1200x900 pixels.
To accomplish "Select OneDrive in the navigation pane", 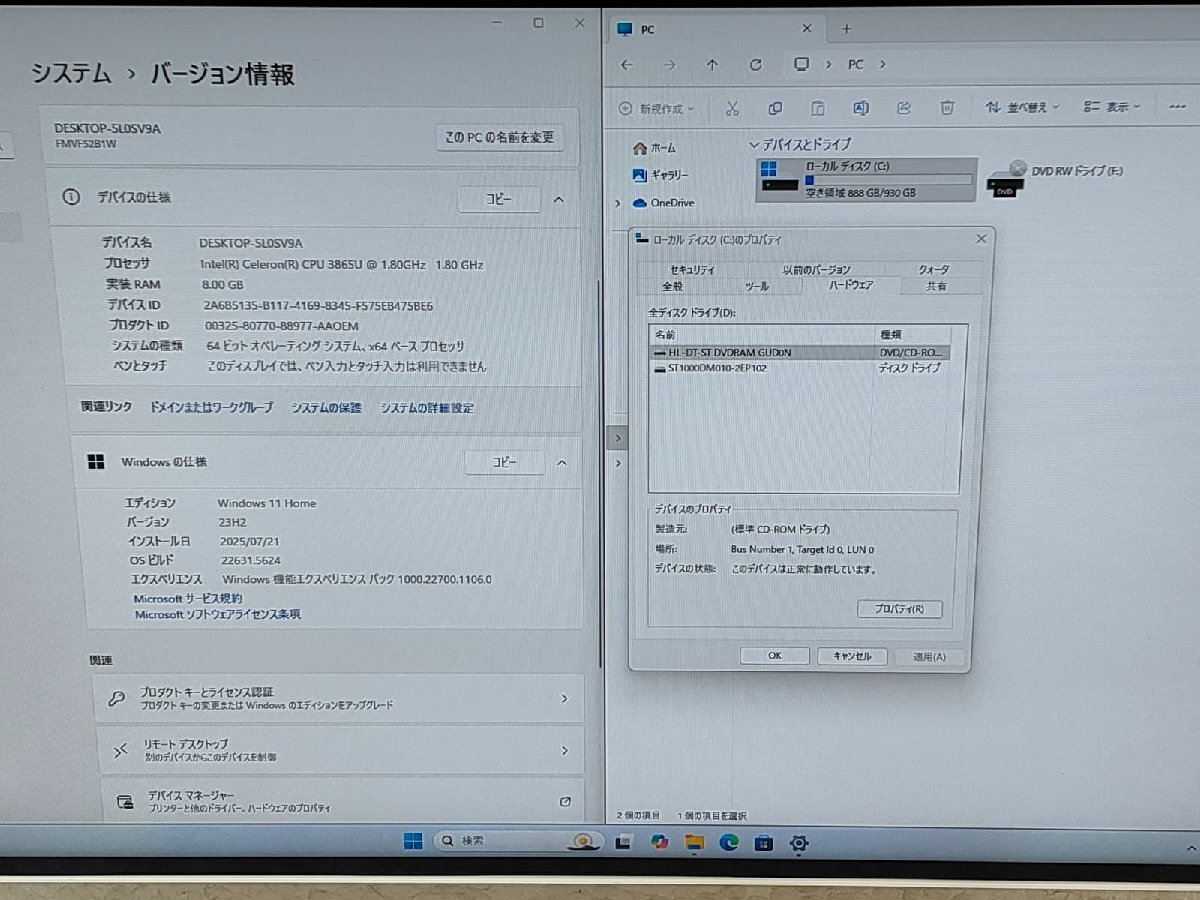I will [x=663, y=203].
